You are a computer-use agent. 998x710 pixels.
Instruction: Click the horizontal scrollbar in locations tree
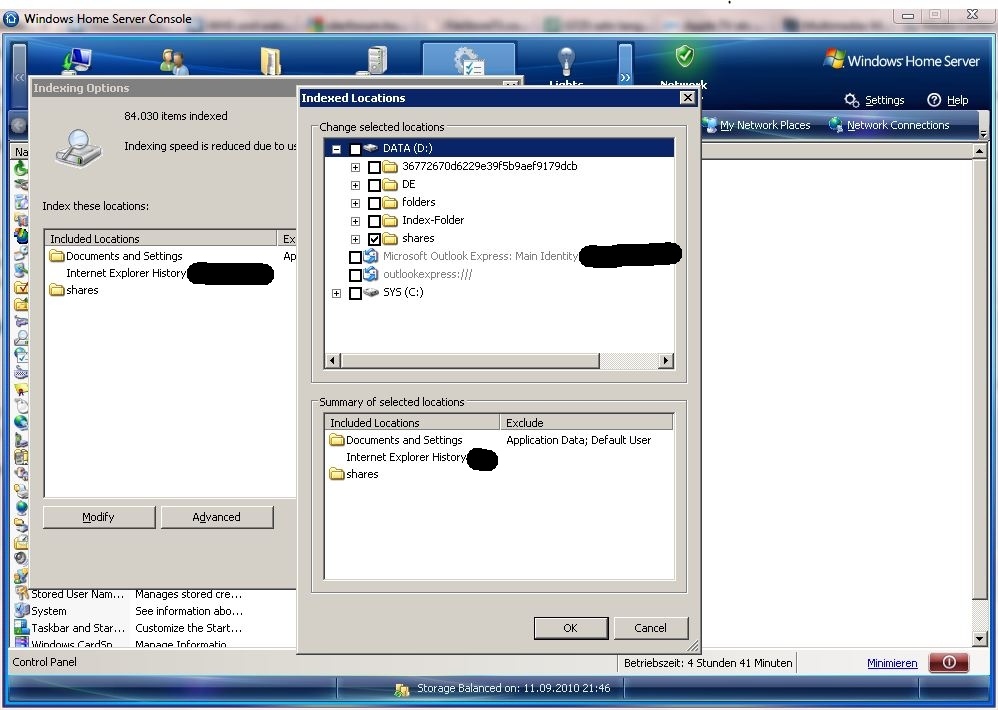(x=470, y=360)
